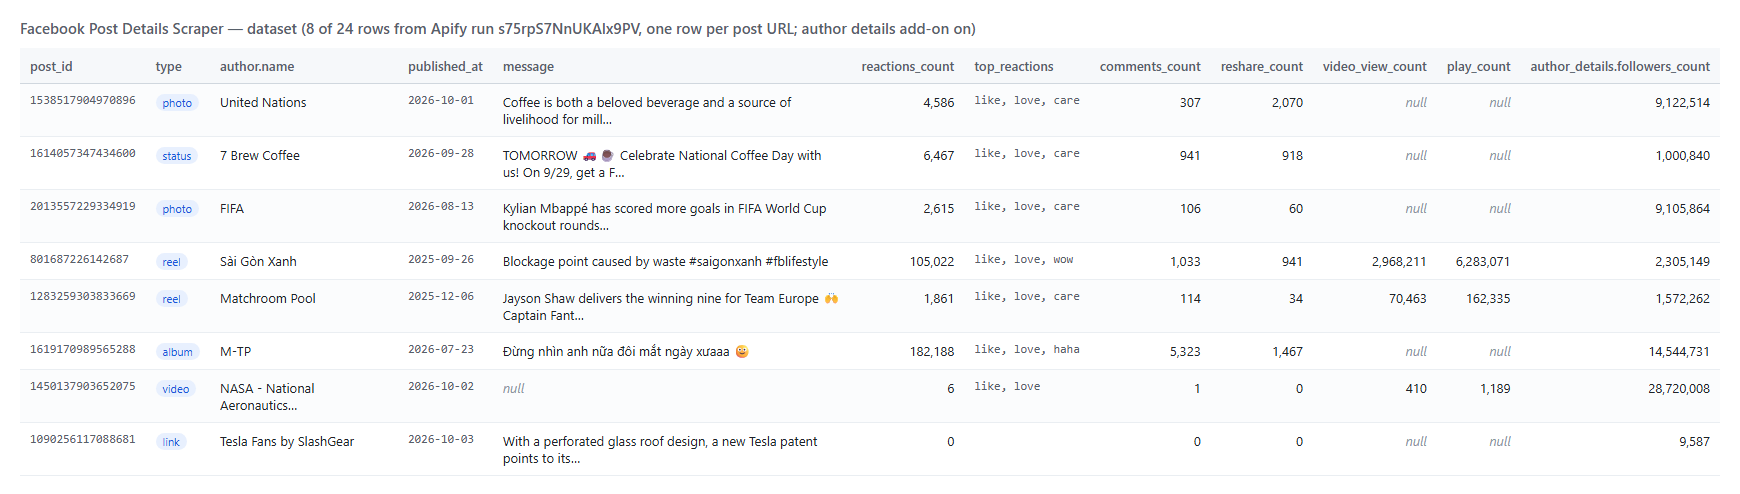1740x494 pixels.
Task: Click author name M-TP
Action: tap(235, 352)
